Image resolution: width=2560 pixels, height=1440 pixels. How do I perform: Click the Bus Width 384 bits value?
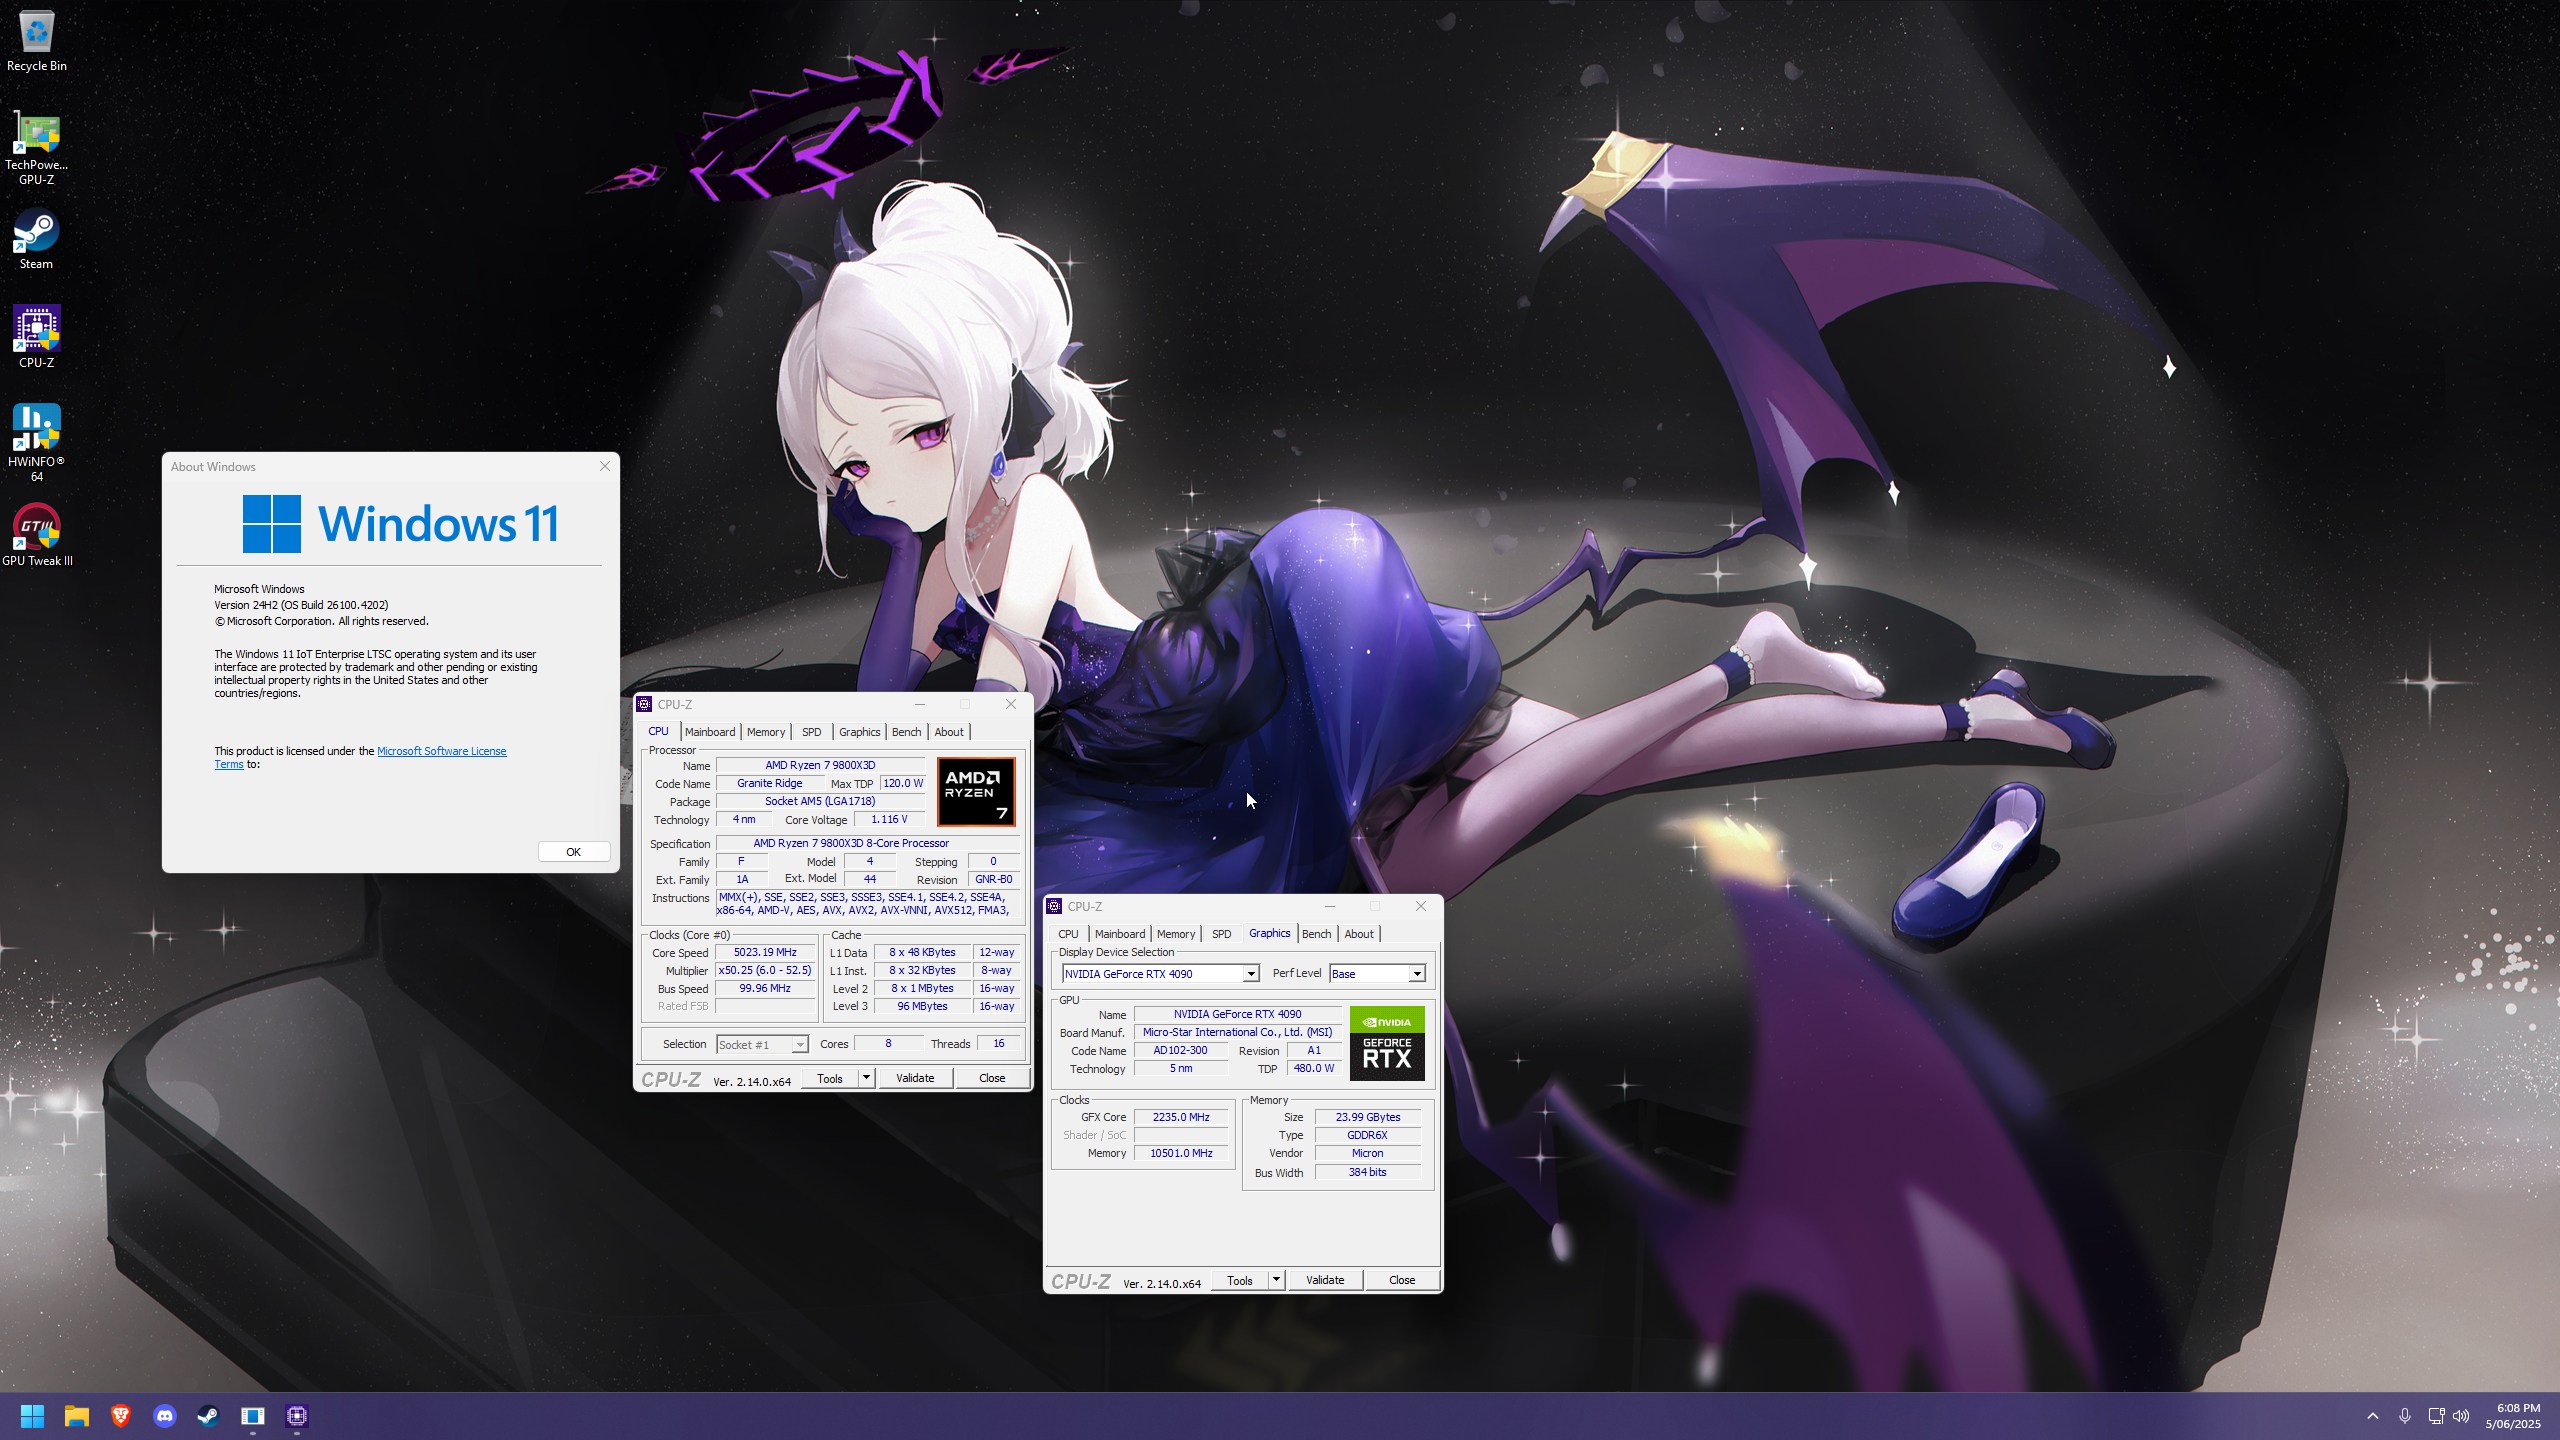pyautogui.click(x=1368, y=1173)
